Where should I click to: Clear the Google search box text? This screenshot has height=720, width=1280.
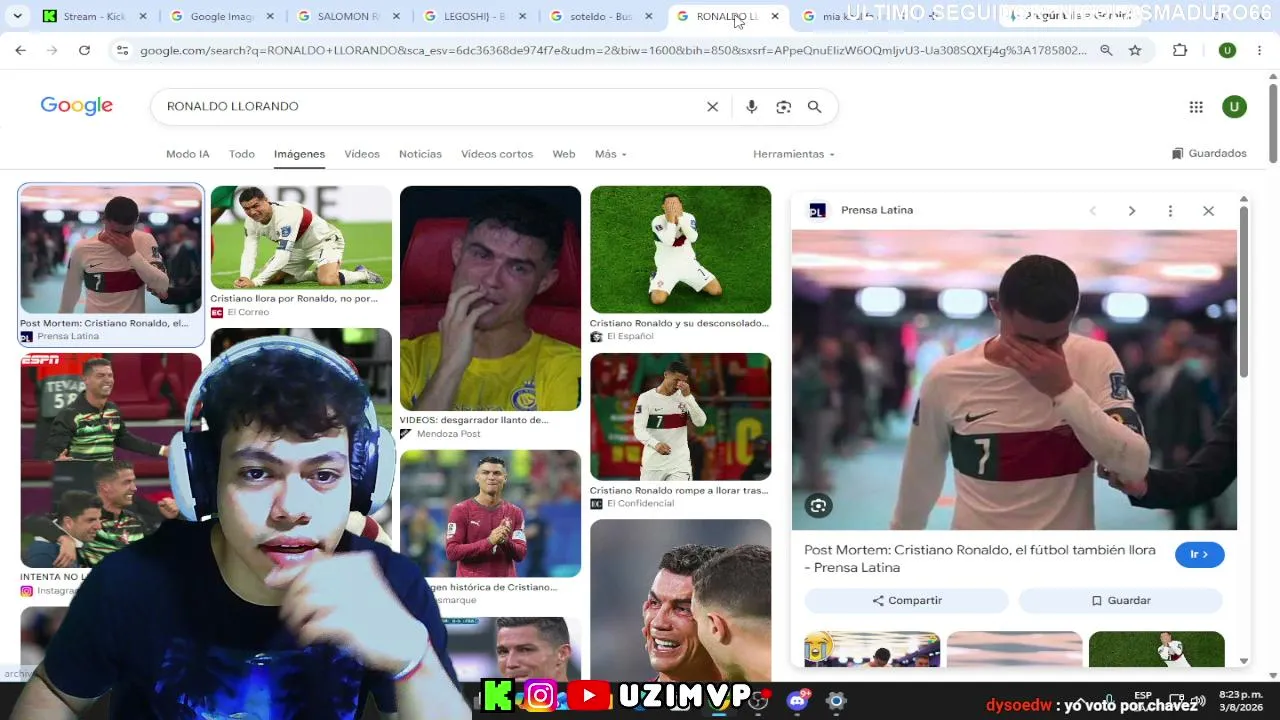[713, 107]
